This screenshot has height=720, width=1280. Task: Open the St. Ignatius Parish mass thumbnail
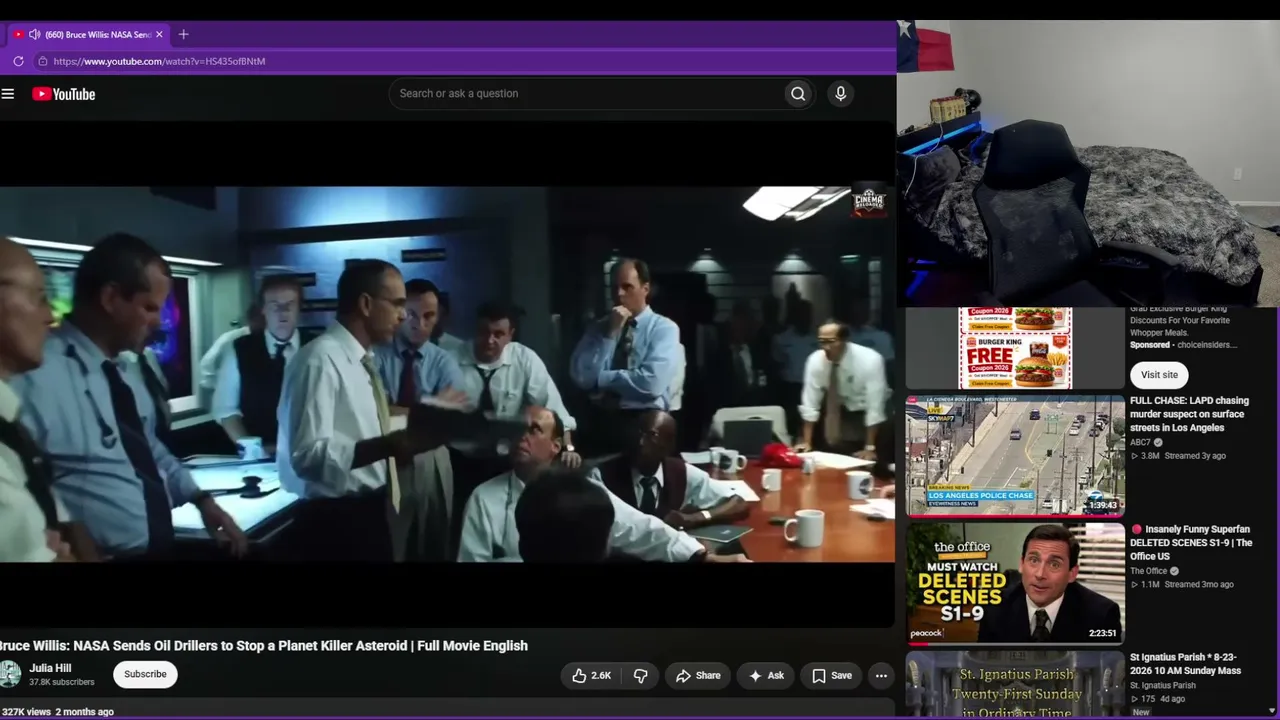click(x=1015, y=686)
